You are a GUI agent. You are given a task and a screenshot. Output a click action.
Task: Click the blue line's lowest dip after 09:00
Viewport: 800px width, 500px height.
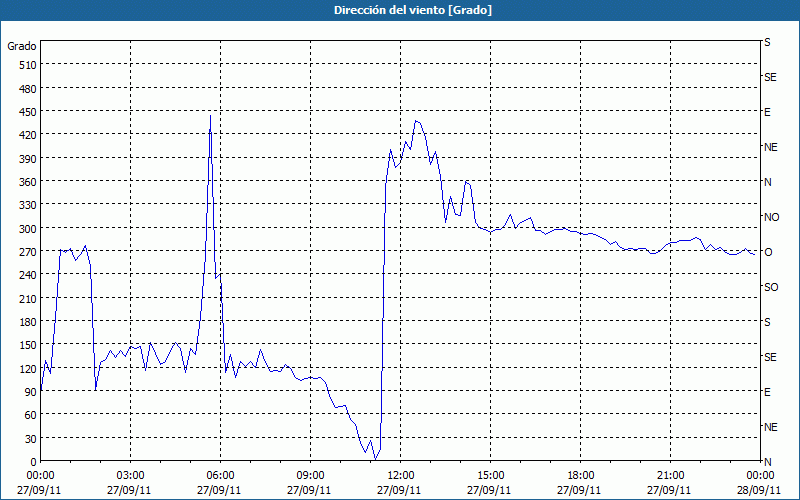coord(376,459)
